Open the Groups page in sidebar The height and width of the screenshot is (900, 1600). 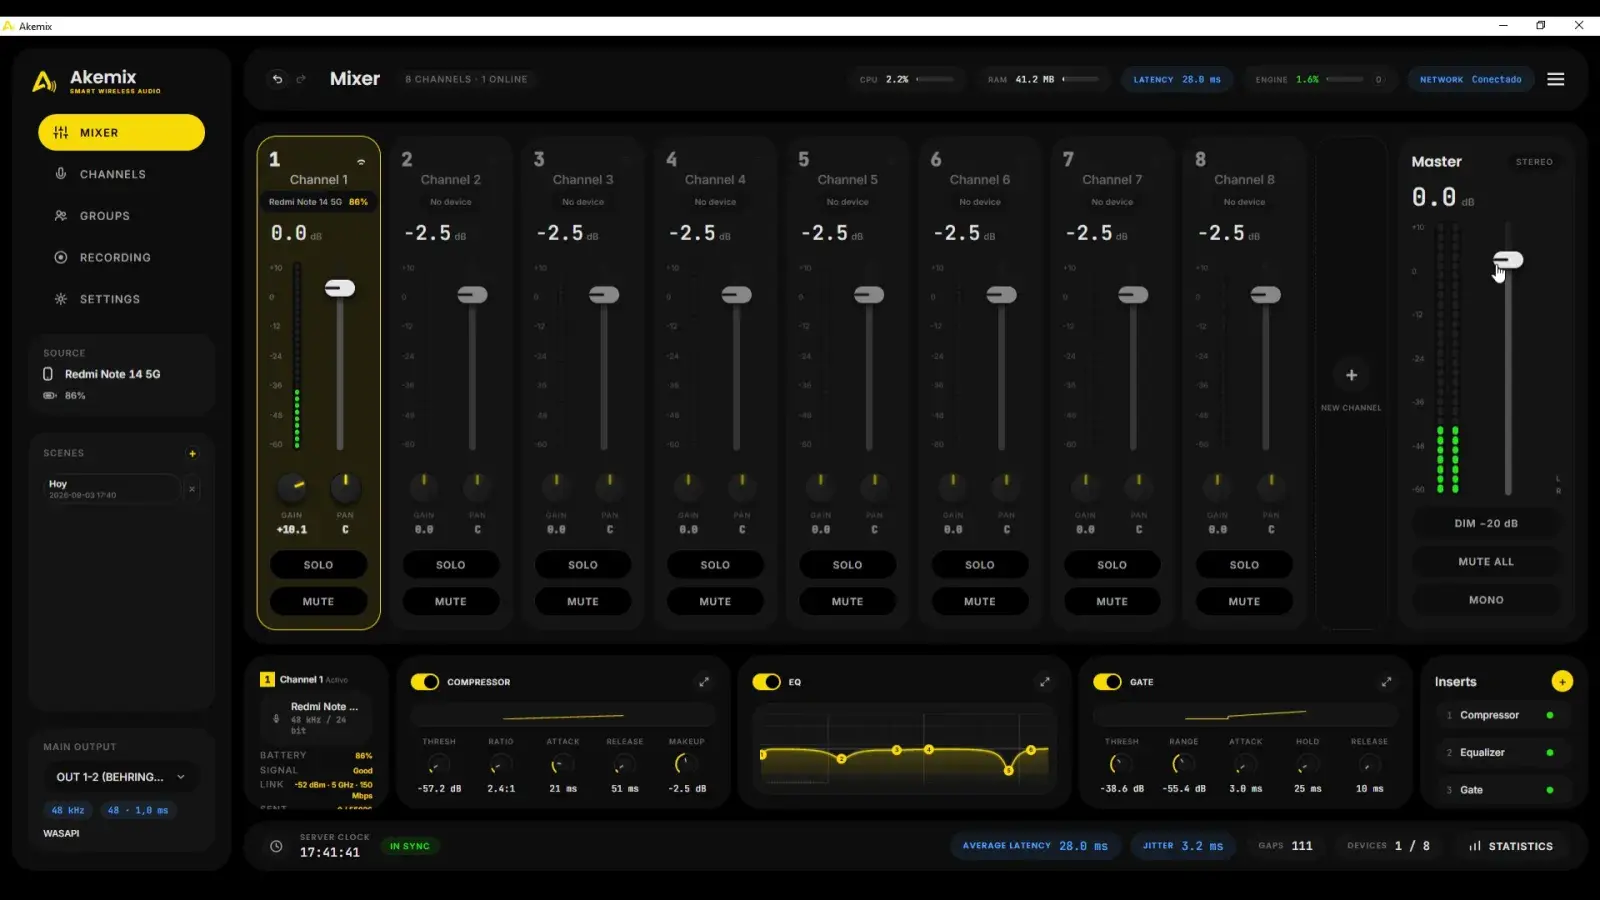click(121, 216)
